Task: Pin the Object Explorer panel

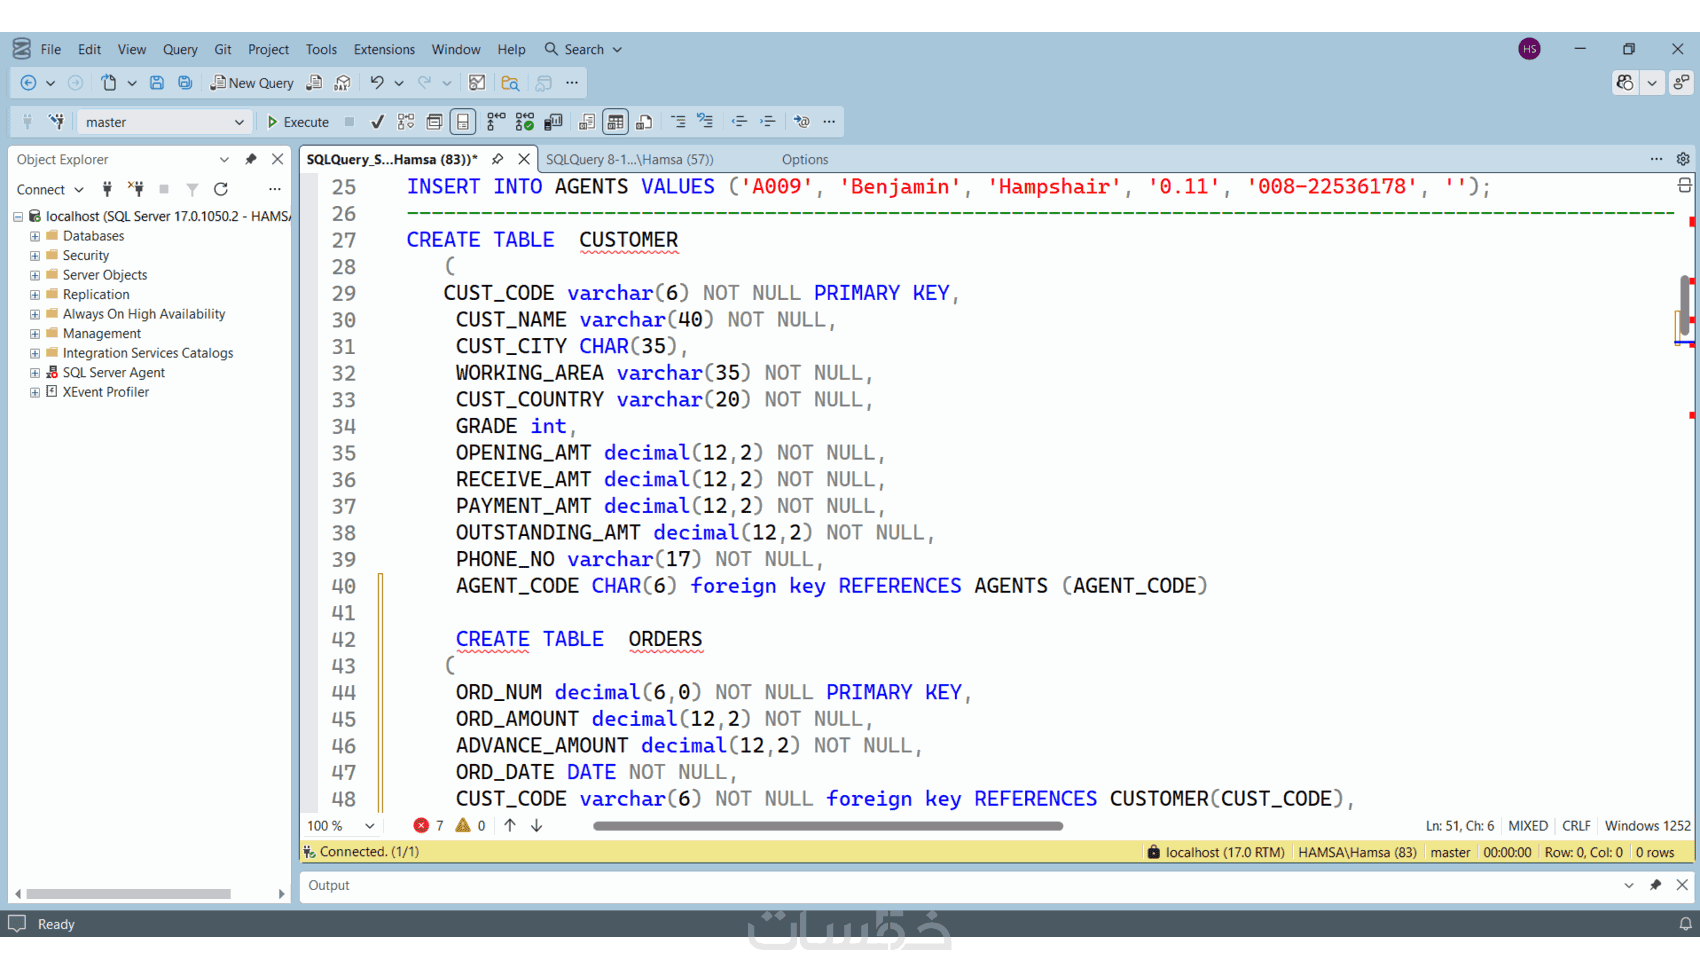Action: click(251, 159)
